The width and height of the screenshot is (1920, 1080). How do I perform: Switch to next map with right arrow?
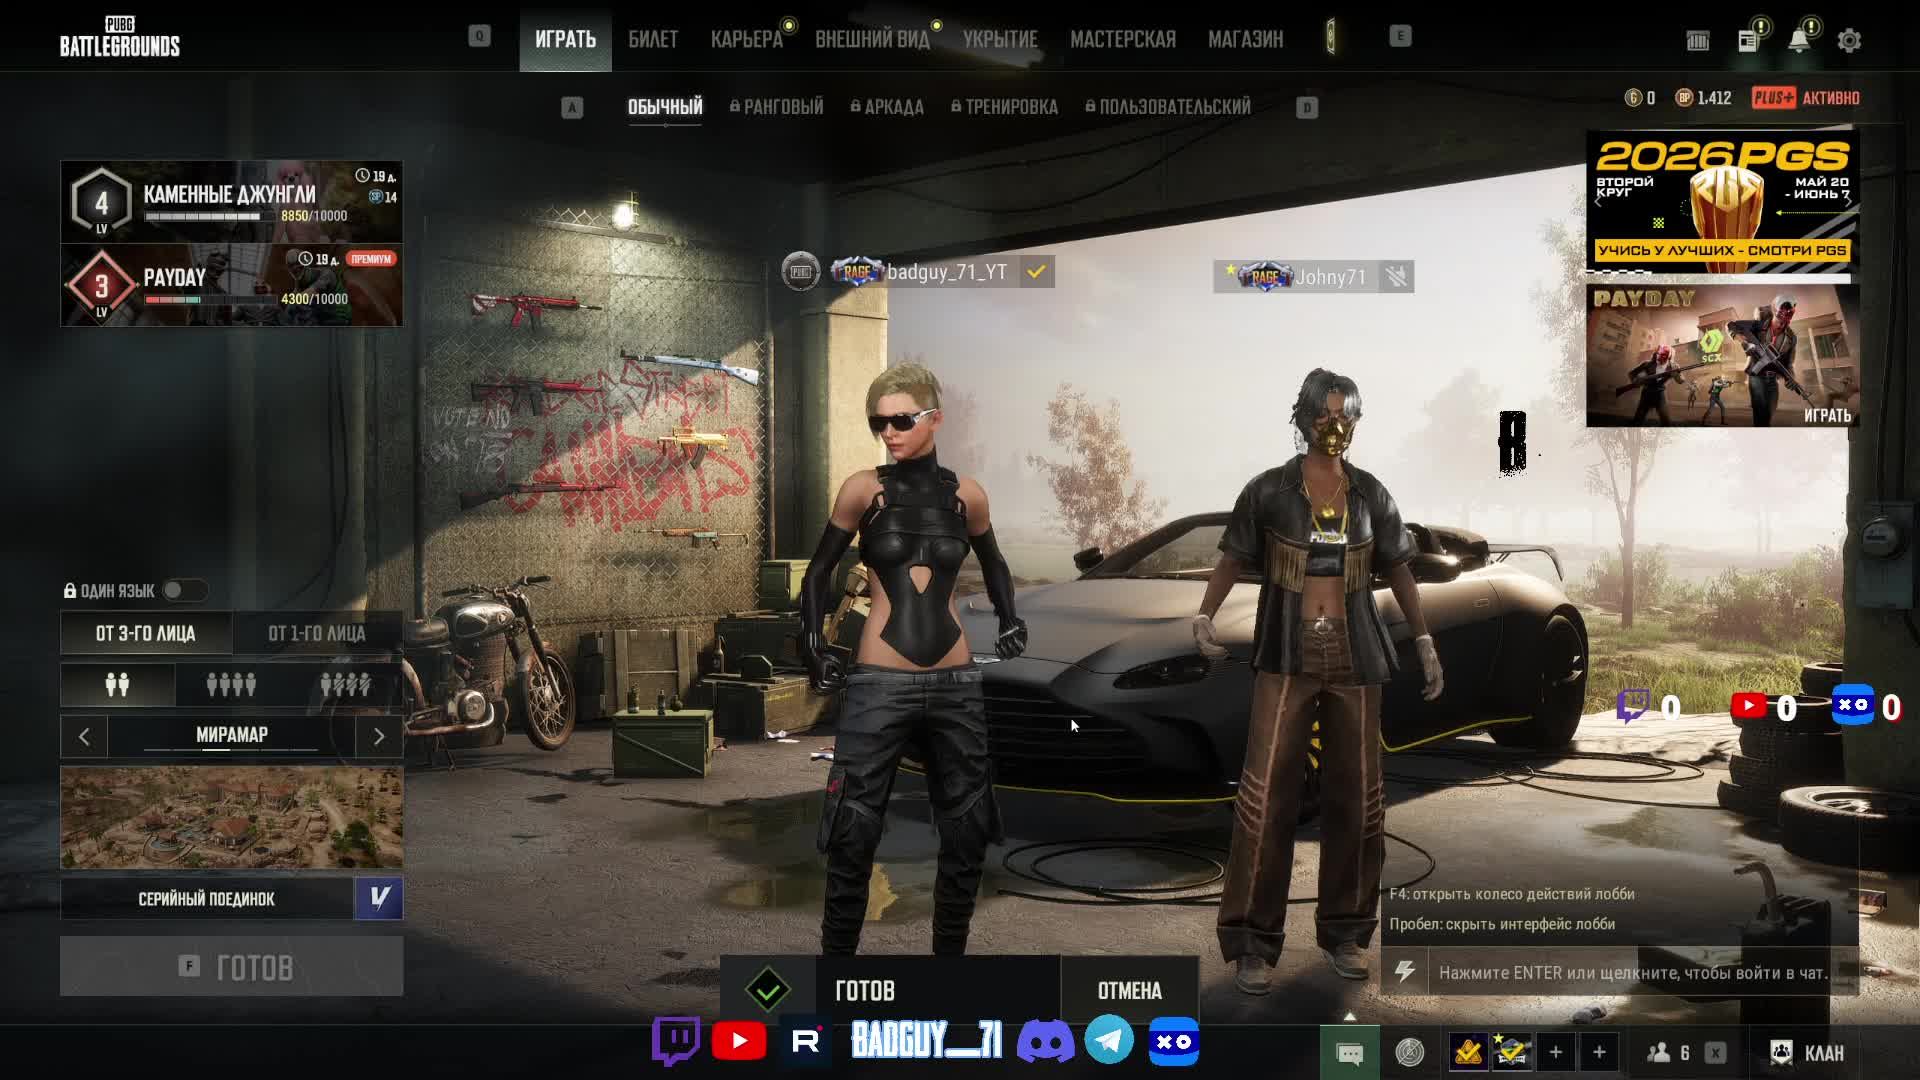(x=379, y=737)
